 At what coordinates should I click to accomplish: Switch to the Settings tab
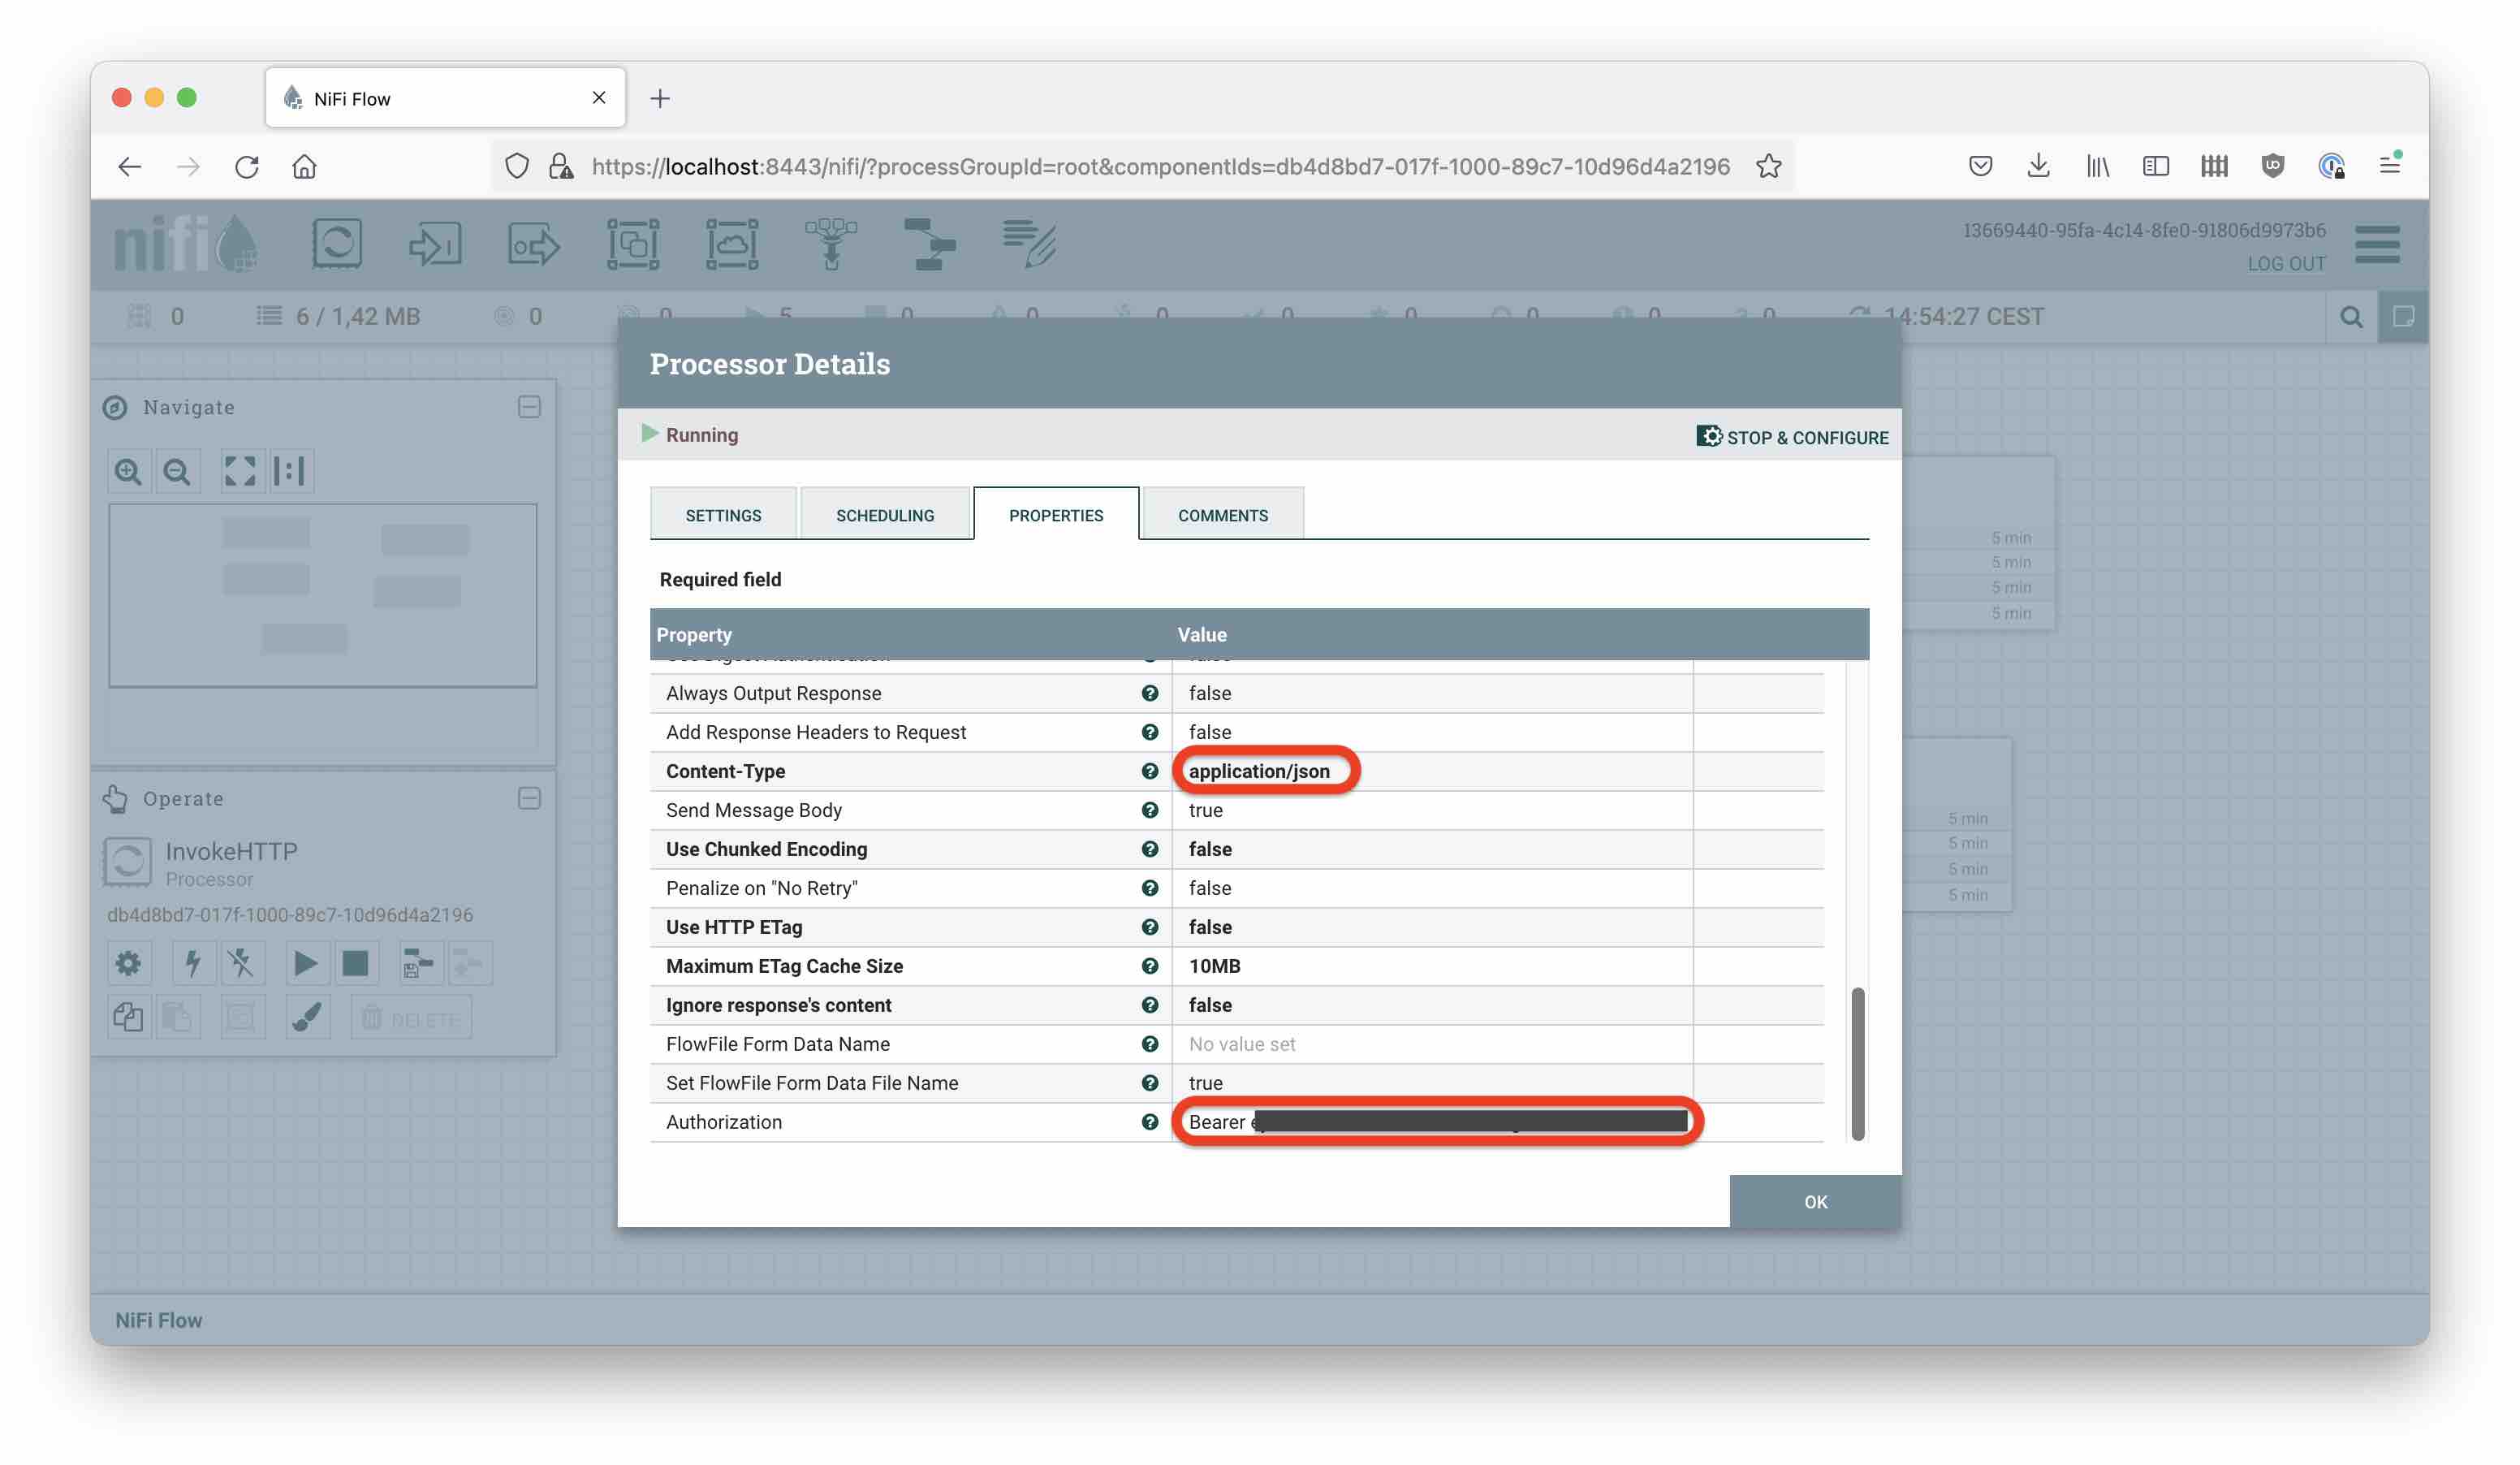[723, 515]
